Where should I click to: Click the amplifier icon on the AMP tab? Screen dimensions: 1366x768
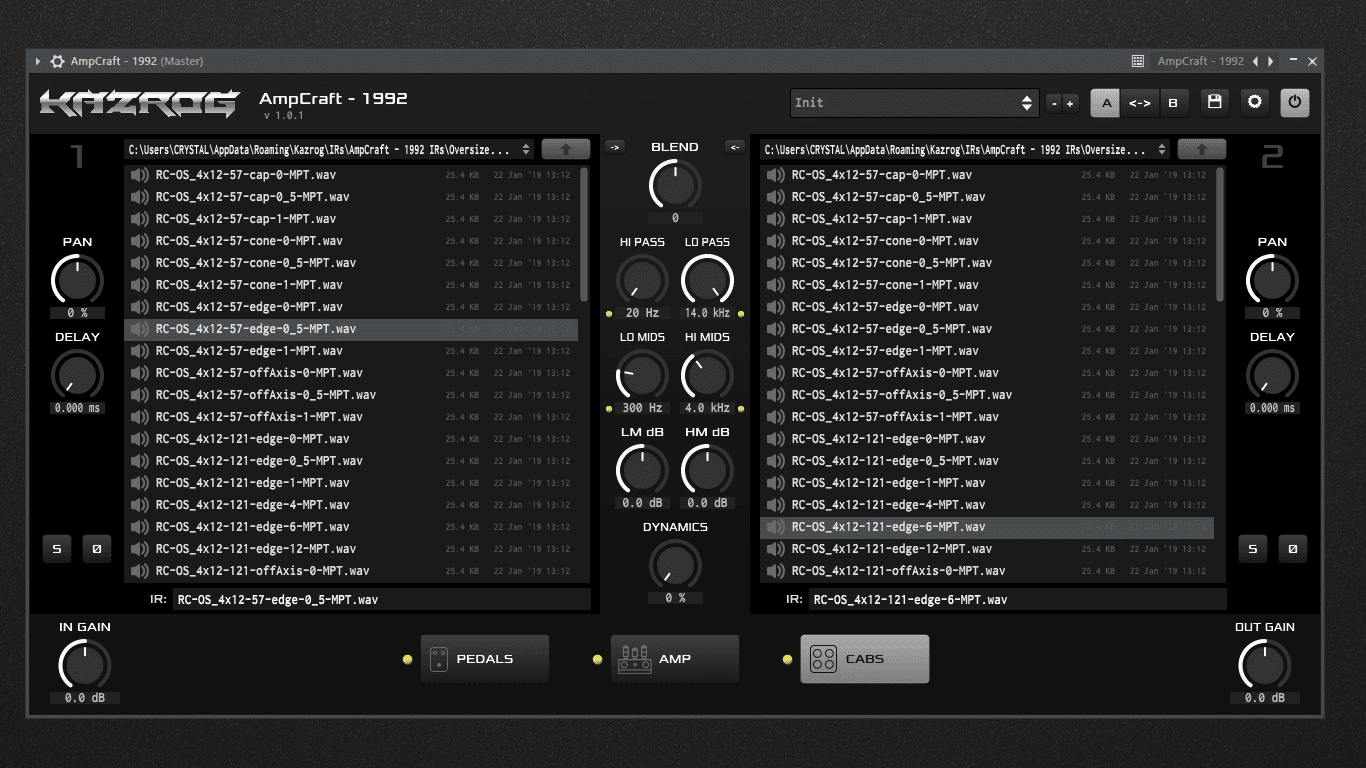click(x=634, y=659)
